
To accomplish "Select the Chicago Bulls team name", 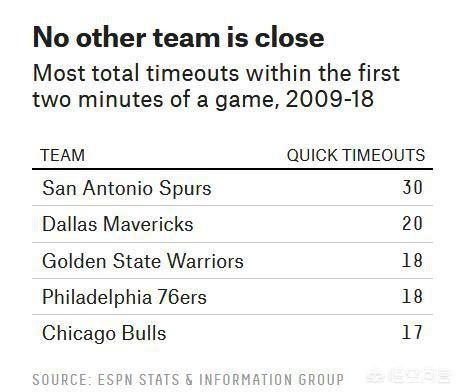I will pos(104,333).
